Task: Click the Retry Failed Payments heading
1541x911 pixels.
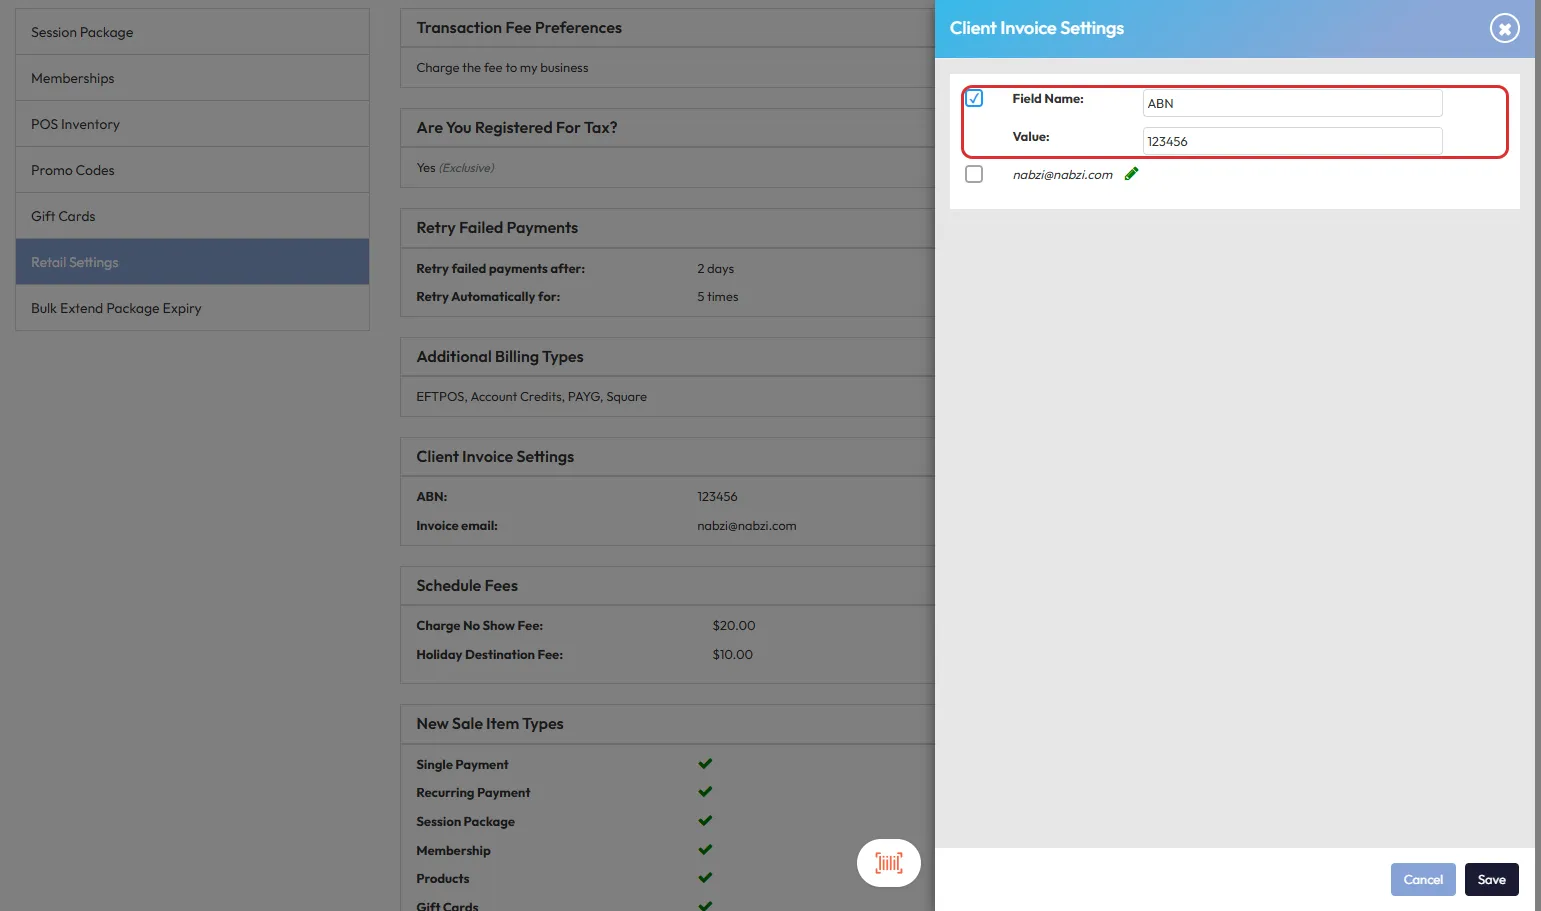Action: (x=497, y=228)
